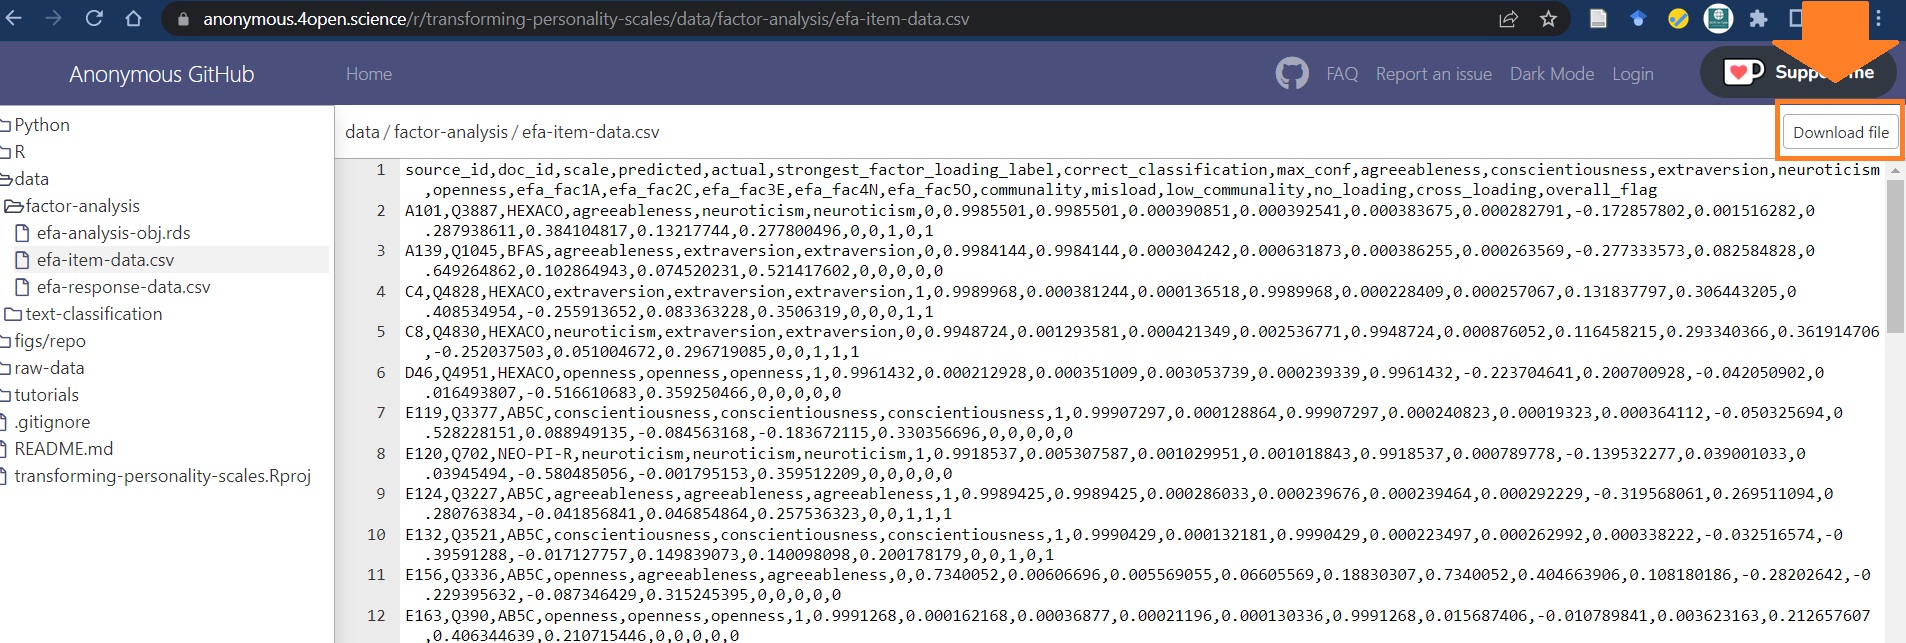Click the Download file button

[1840, 132]
